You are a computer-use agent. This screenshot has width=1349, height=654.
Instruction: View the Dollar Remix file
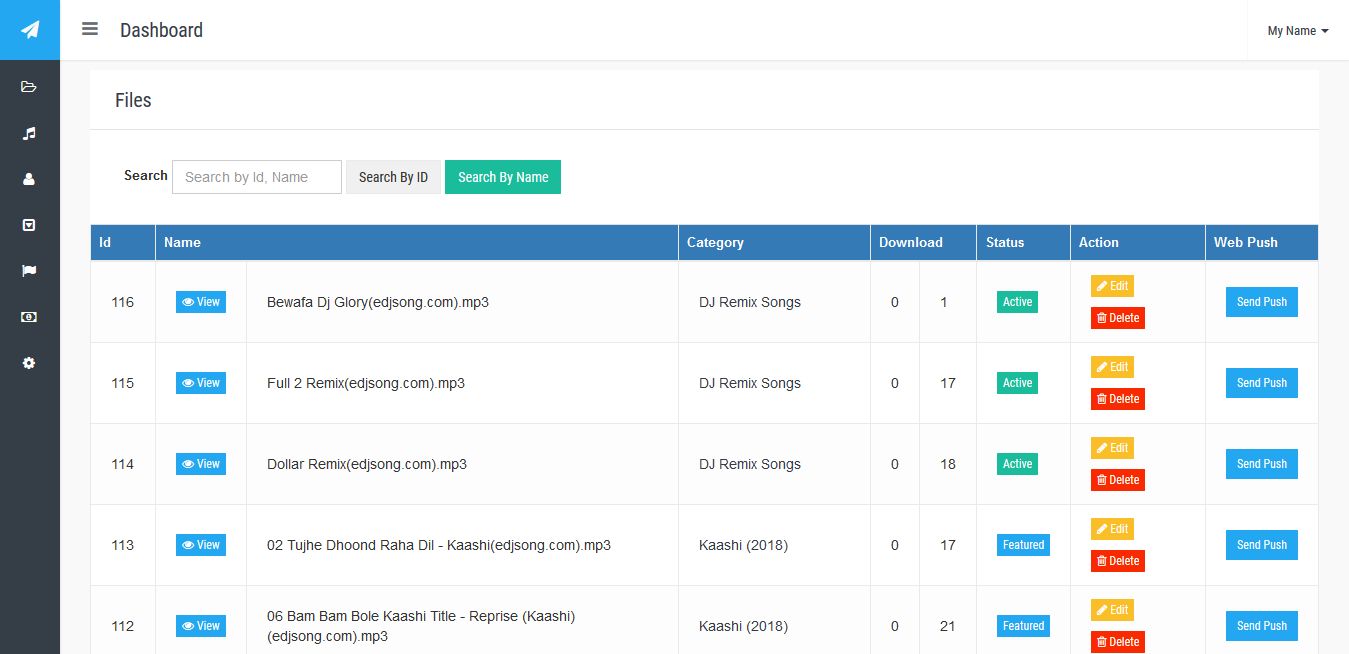201,464
